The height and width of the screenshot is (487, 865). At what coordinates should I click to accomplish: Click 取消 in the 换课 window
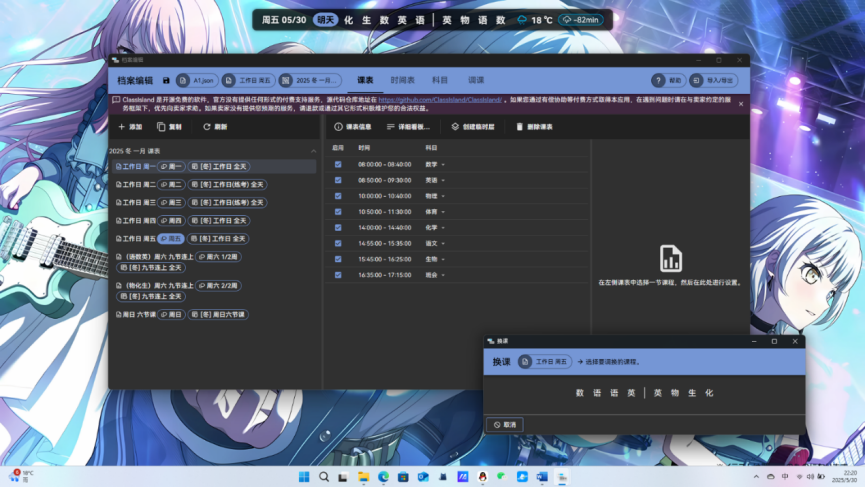505,425
